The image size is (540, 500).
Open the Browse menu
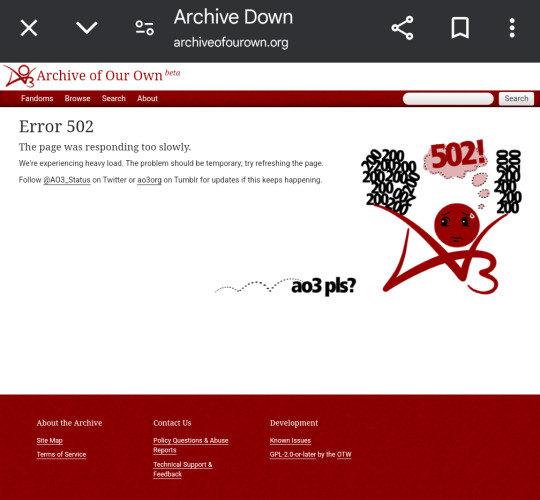click(x=77, y=98)
